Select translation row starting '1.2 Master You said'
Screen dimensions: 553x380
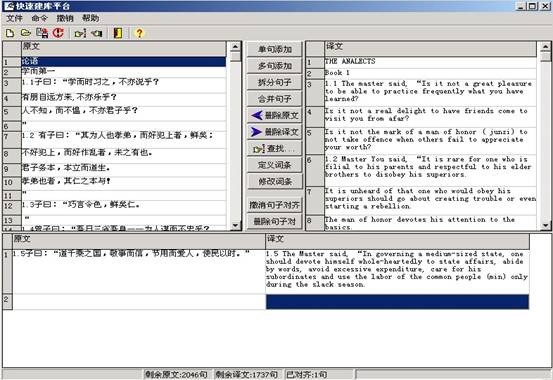coord(430,170)
